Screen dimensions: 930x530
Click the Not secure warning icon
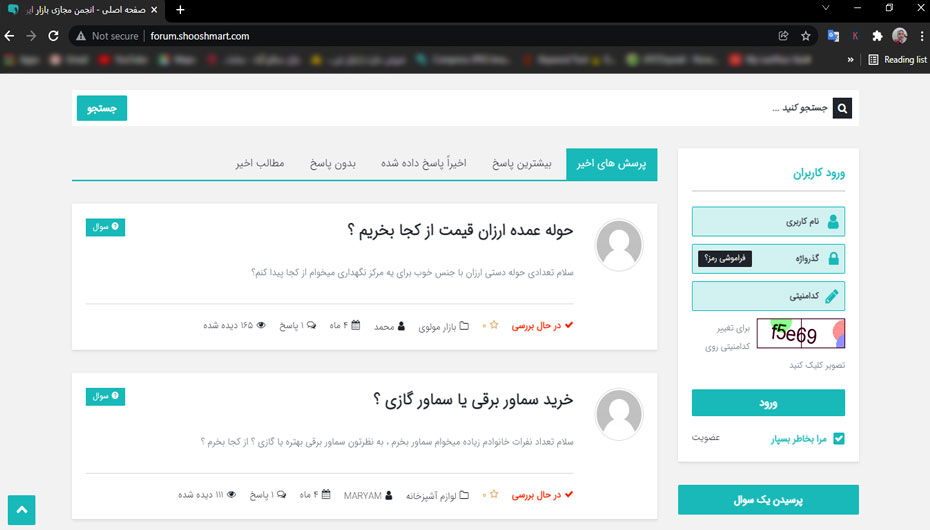pyautogui.click(x=81, y=36)
